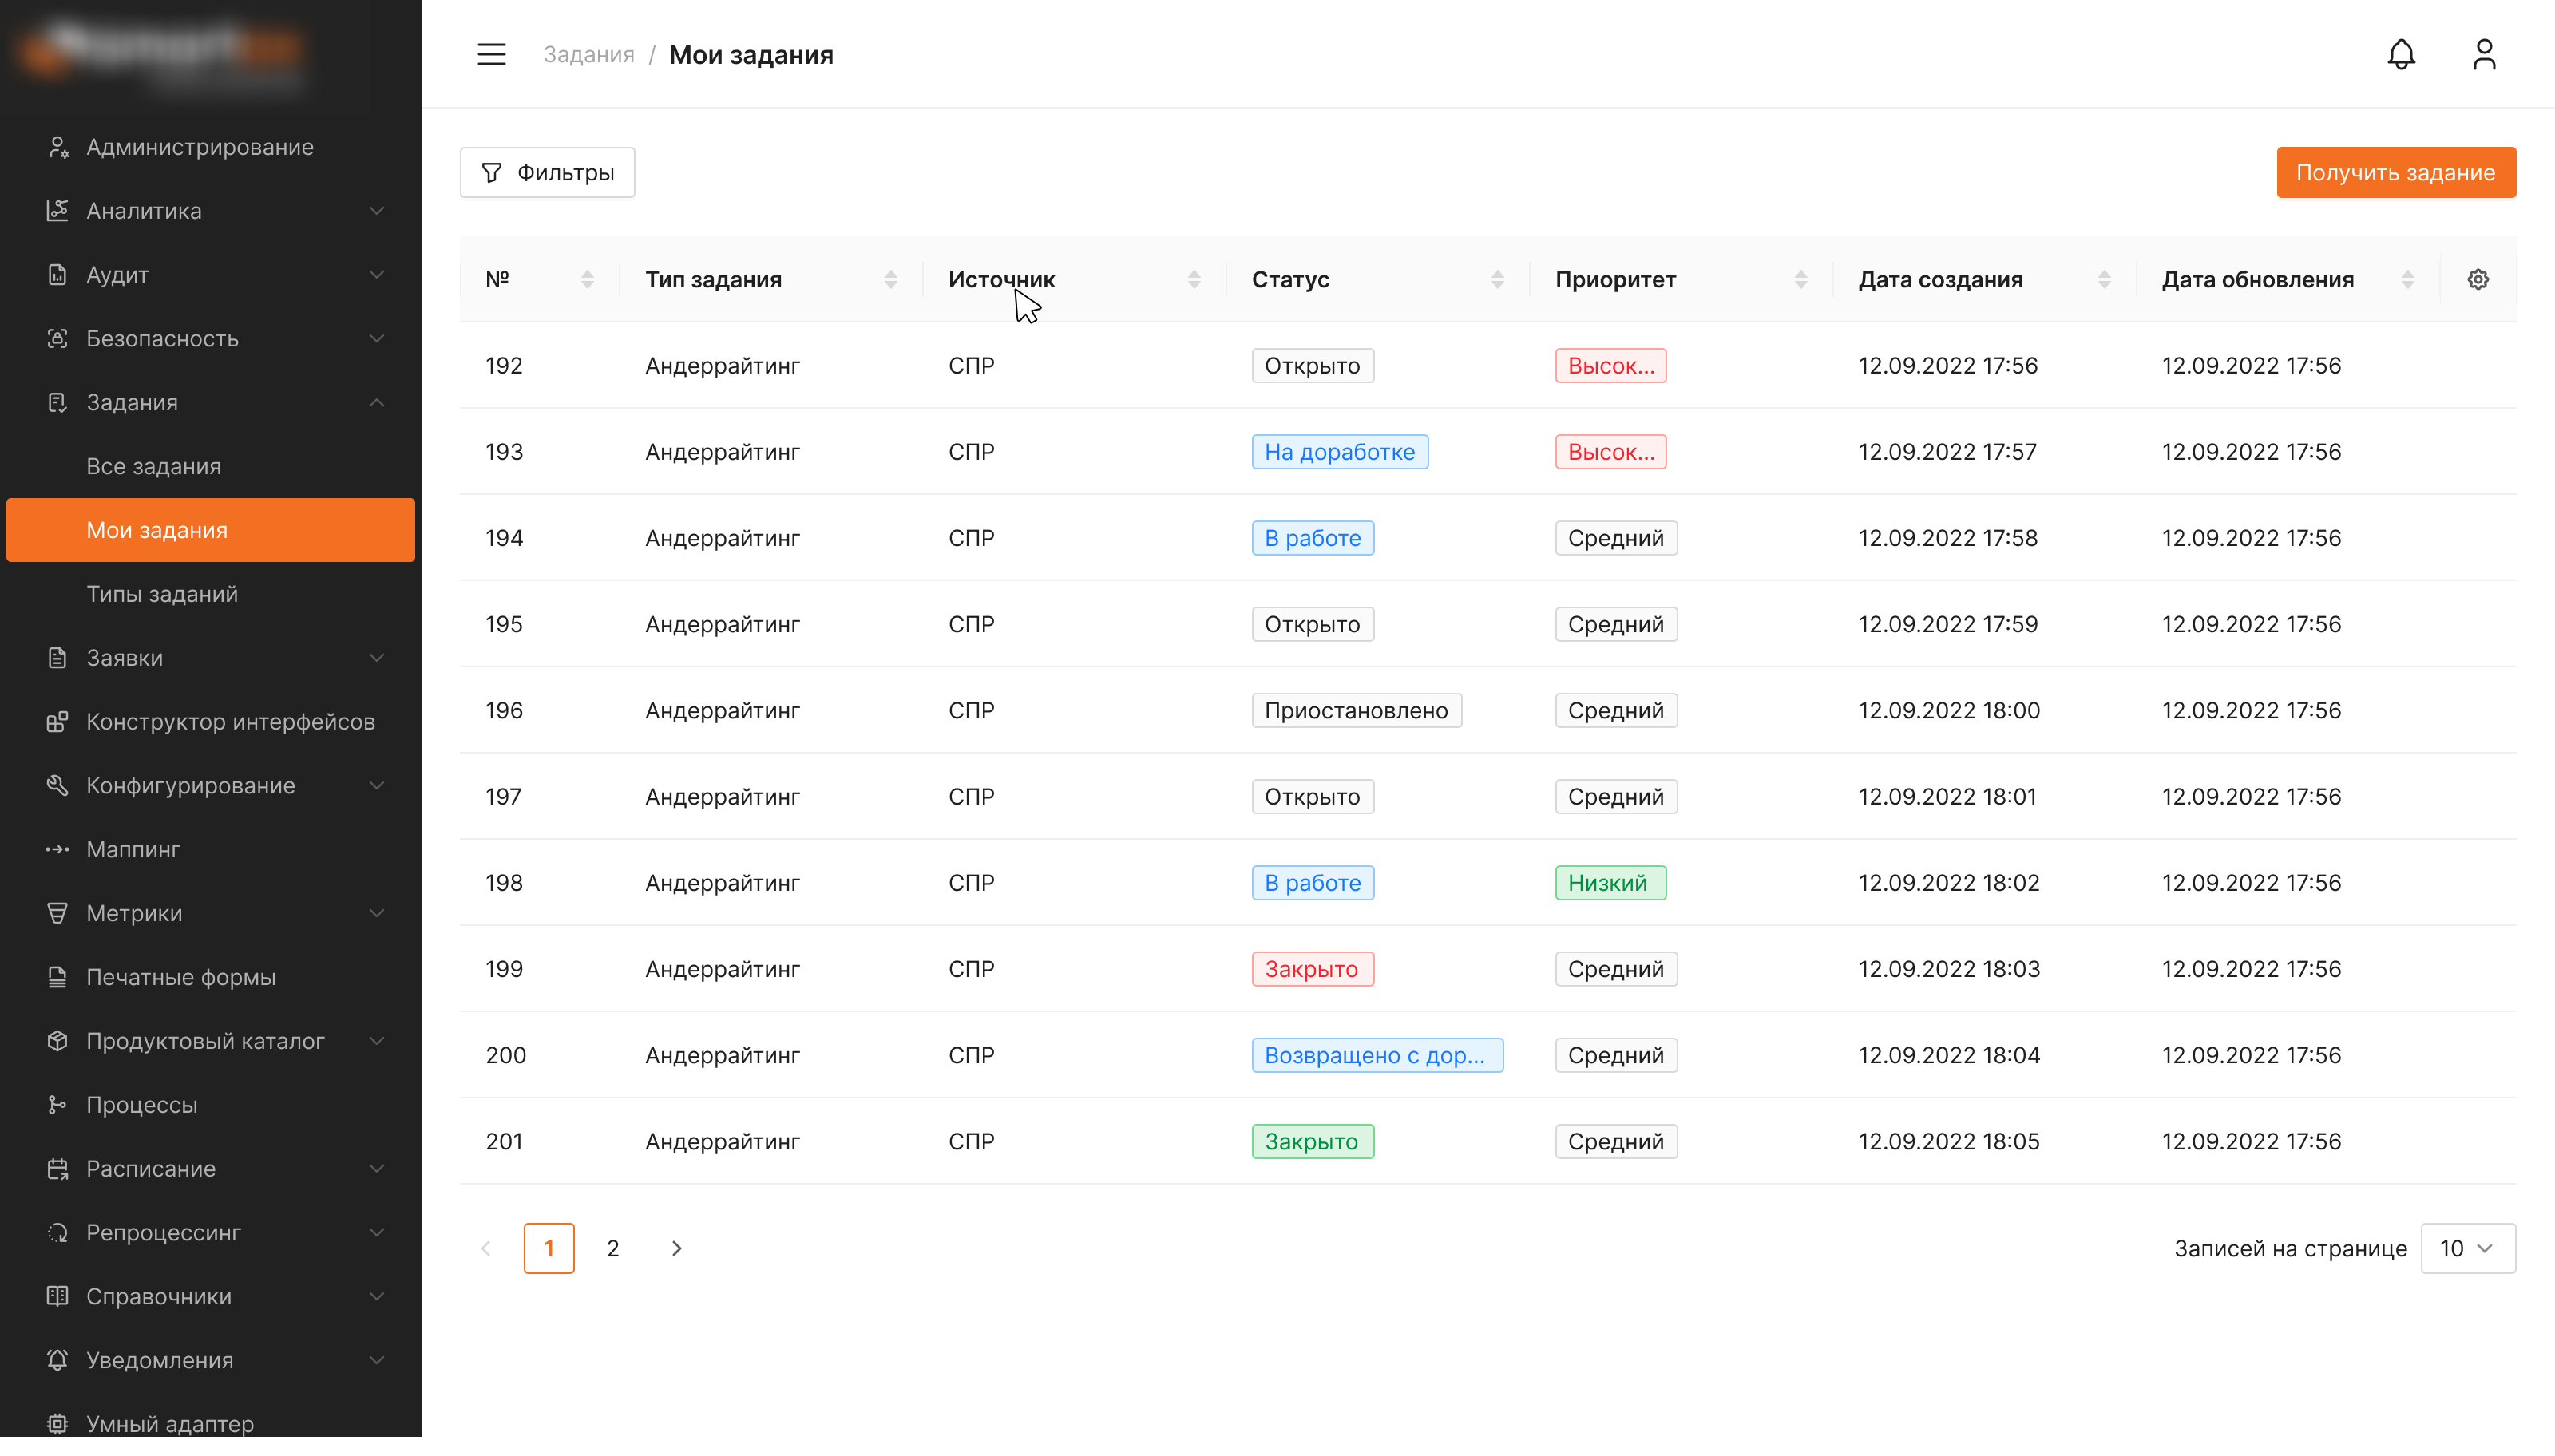Open table column settings gear
The width and height of the screenshot is (2555, 1456).
[2477, 279]
